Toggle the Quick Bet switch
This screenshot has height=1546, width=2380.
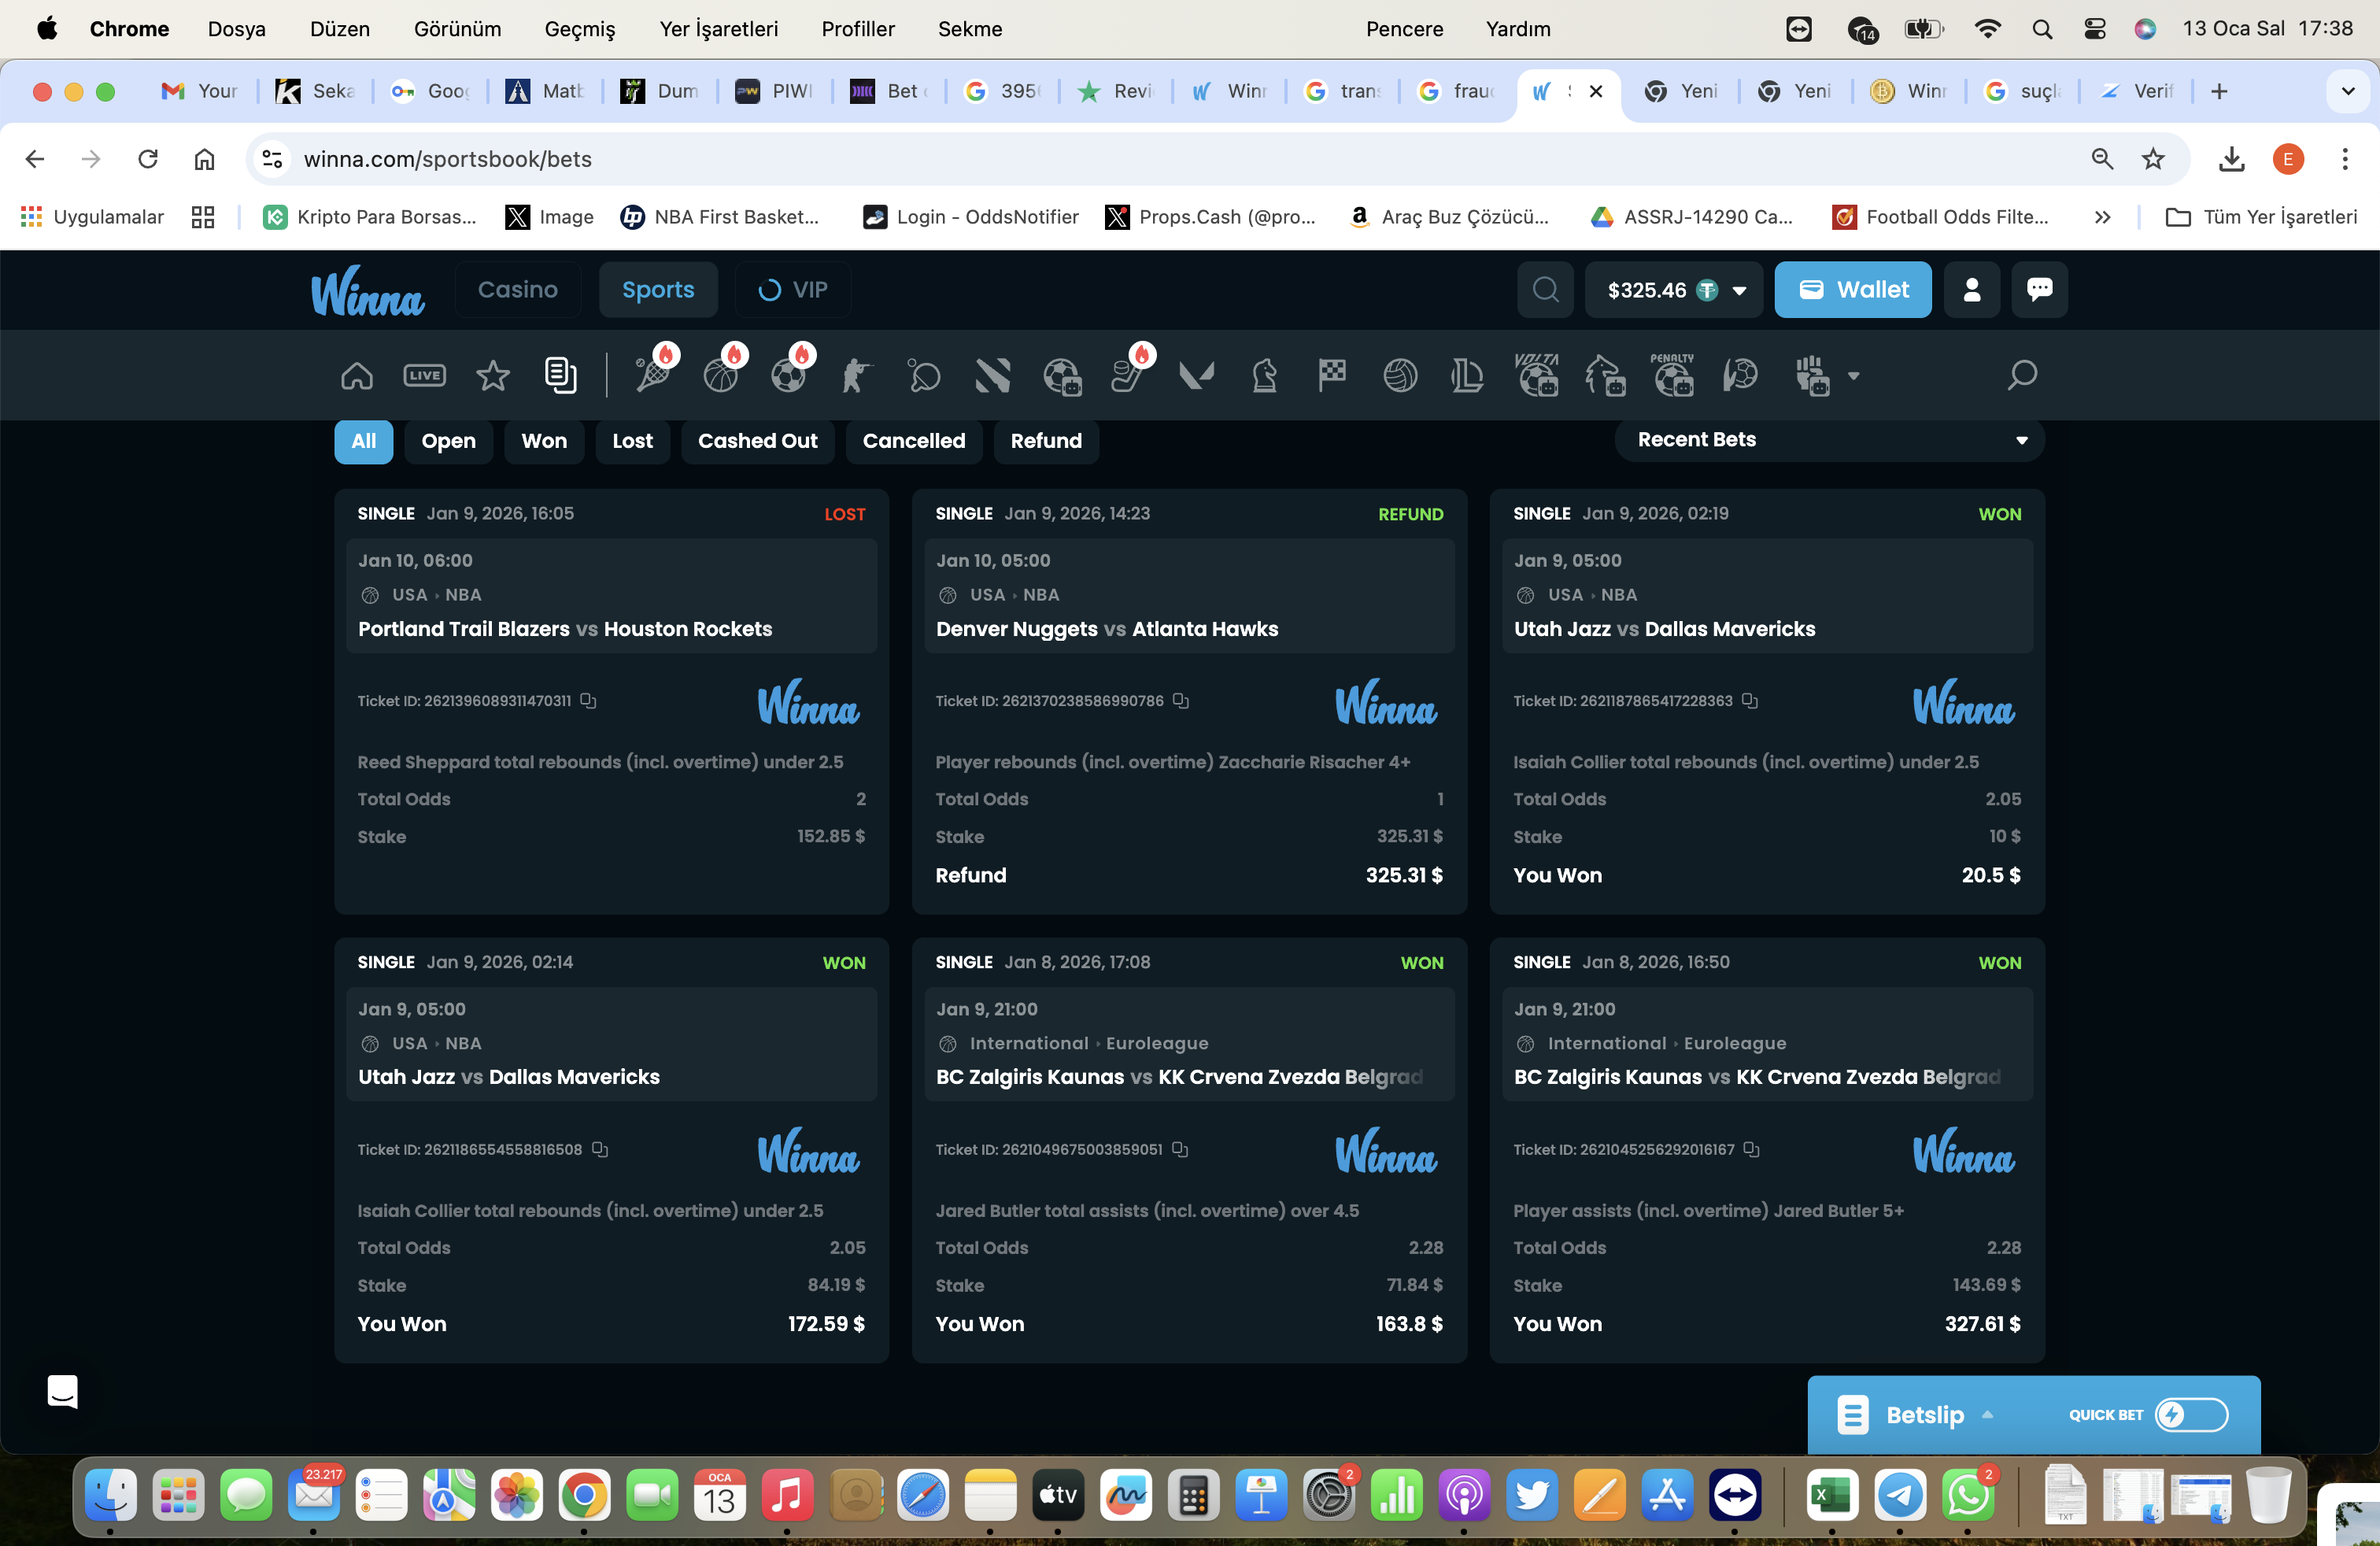(x=2191, y=1415)
